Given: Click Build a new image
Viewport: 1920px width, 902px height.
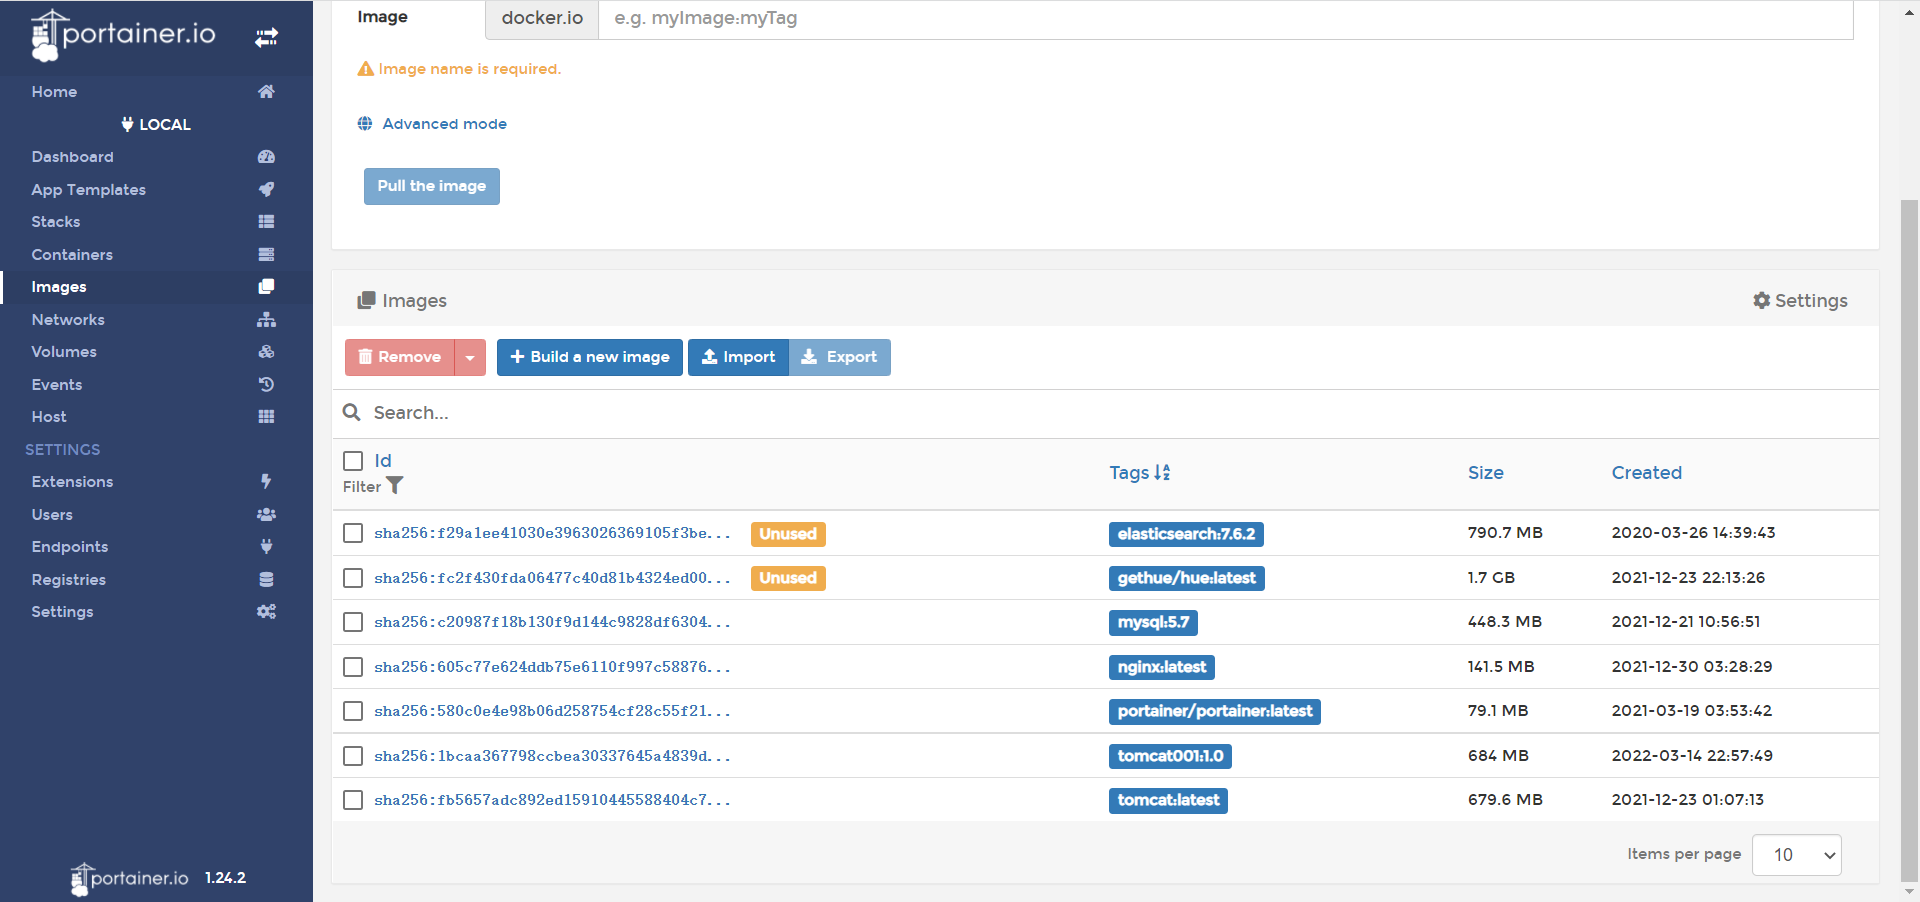Looking at the screenshot, I should point(590,357).
